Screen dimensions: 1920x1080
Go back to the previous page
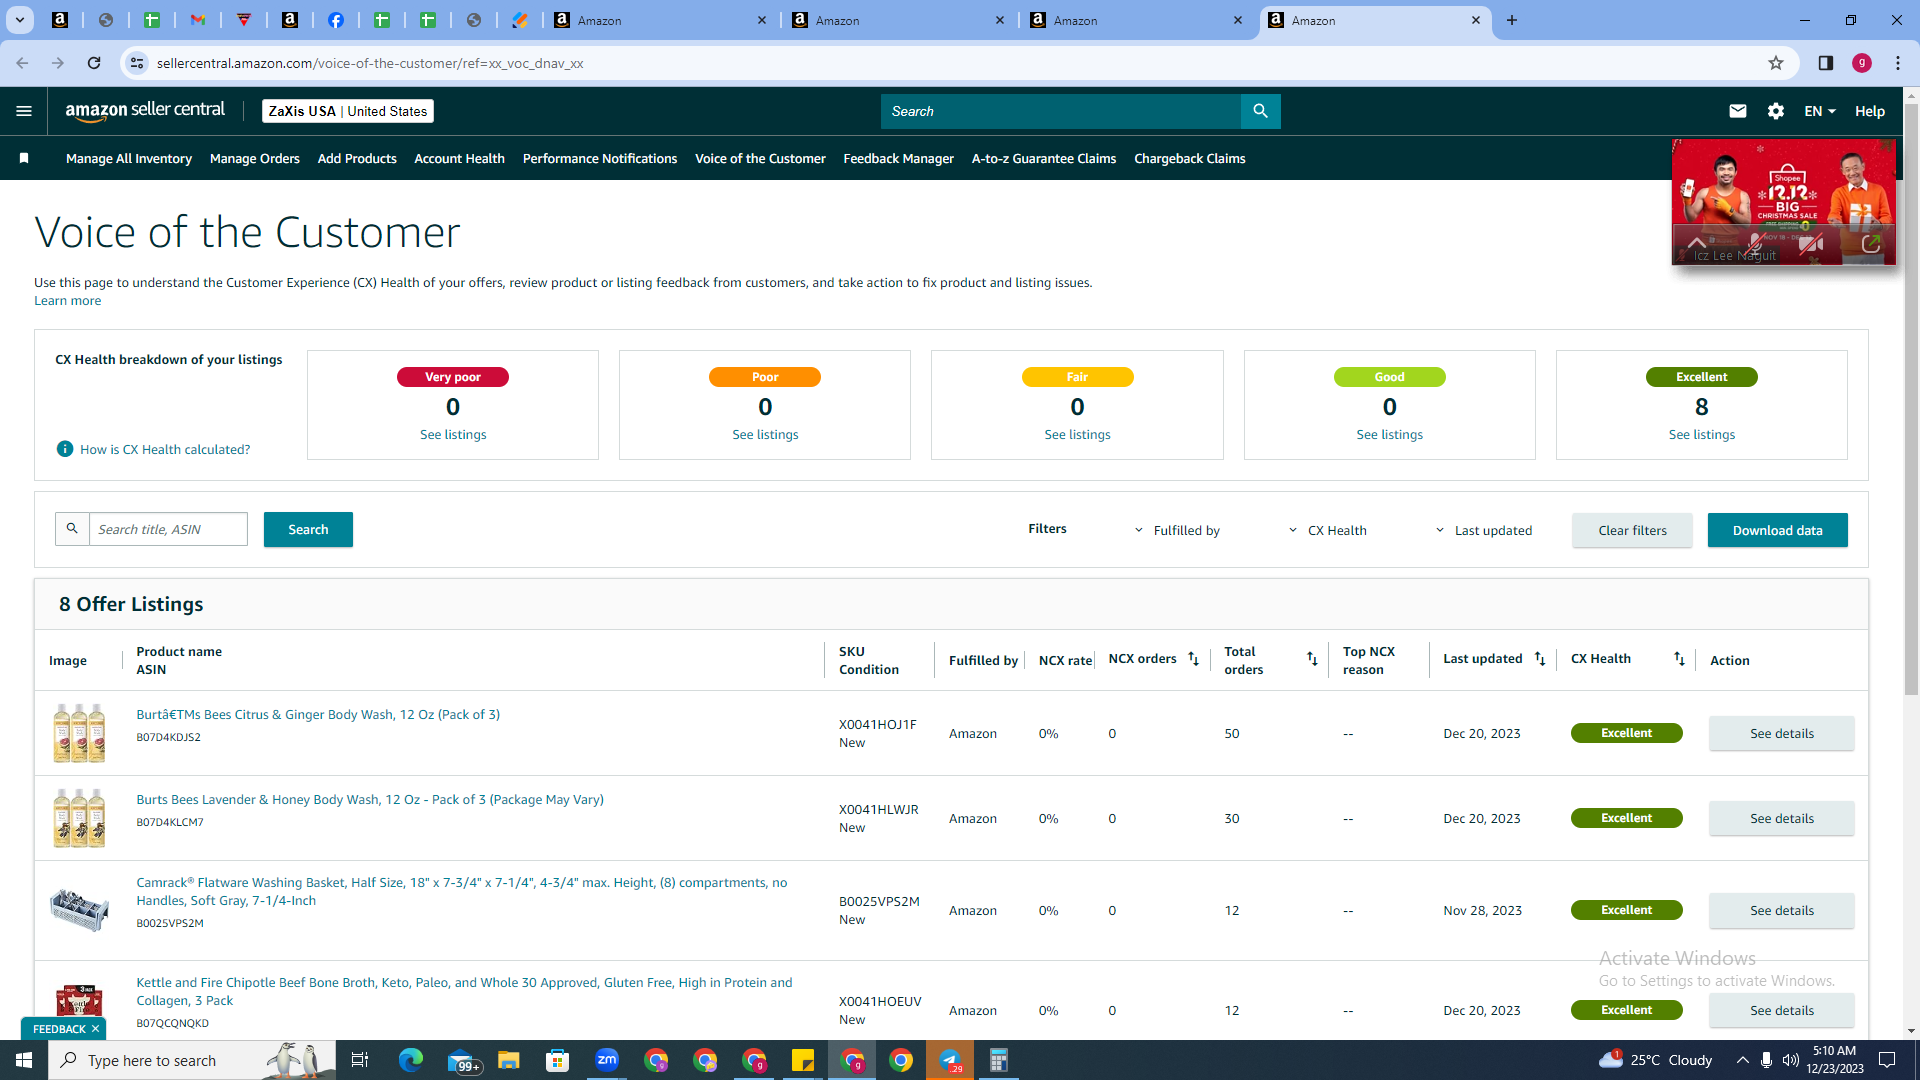(x=22, y=63)
